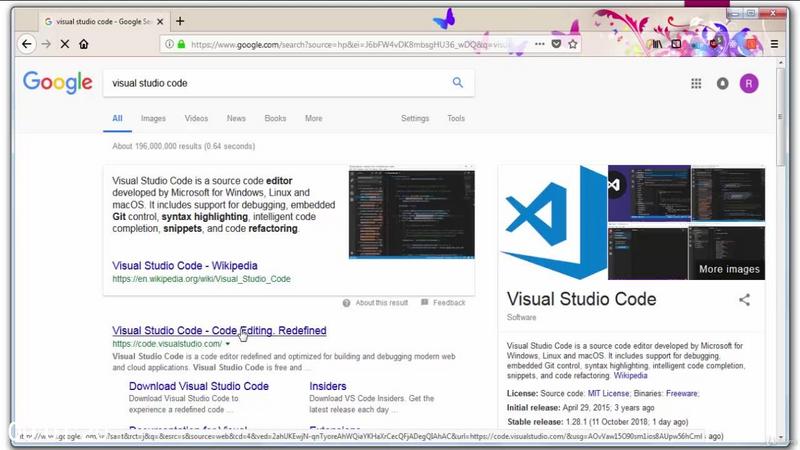Open 'Visual Studio Code - Code Editing. Redefined'
Image resolution: width=800 pixels, height=450 pixels.
coord(219,331)
